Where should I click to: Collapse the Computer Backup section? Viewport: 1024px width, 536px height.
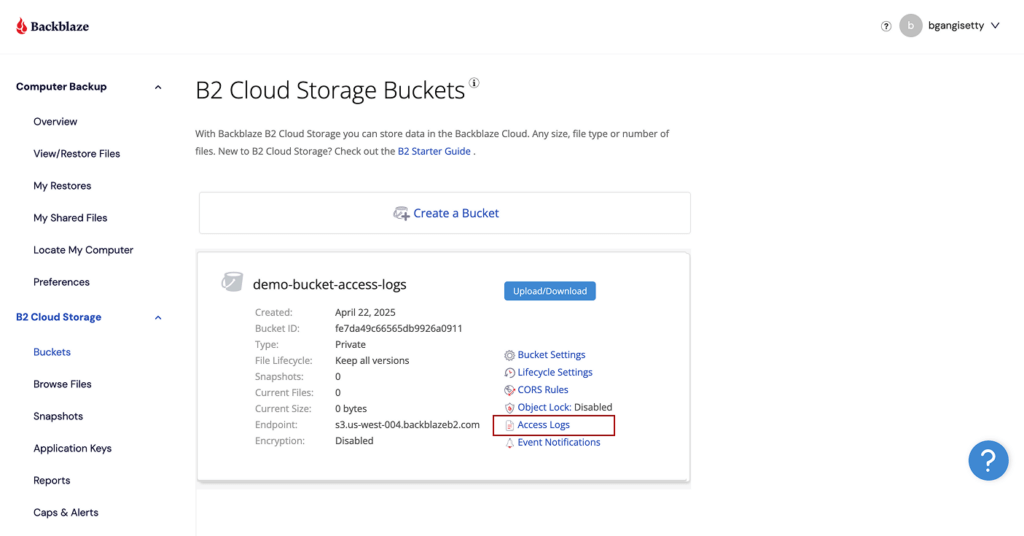[158, 87]
